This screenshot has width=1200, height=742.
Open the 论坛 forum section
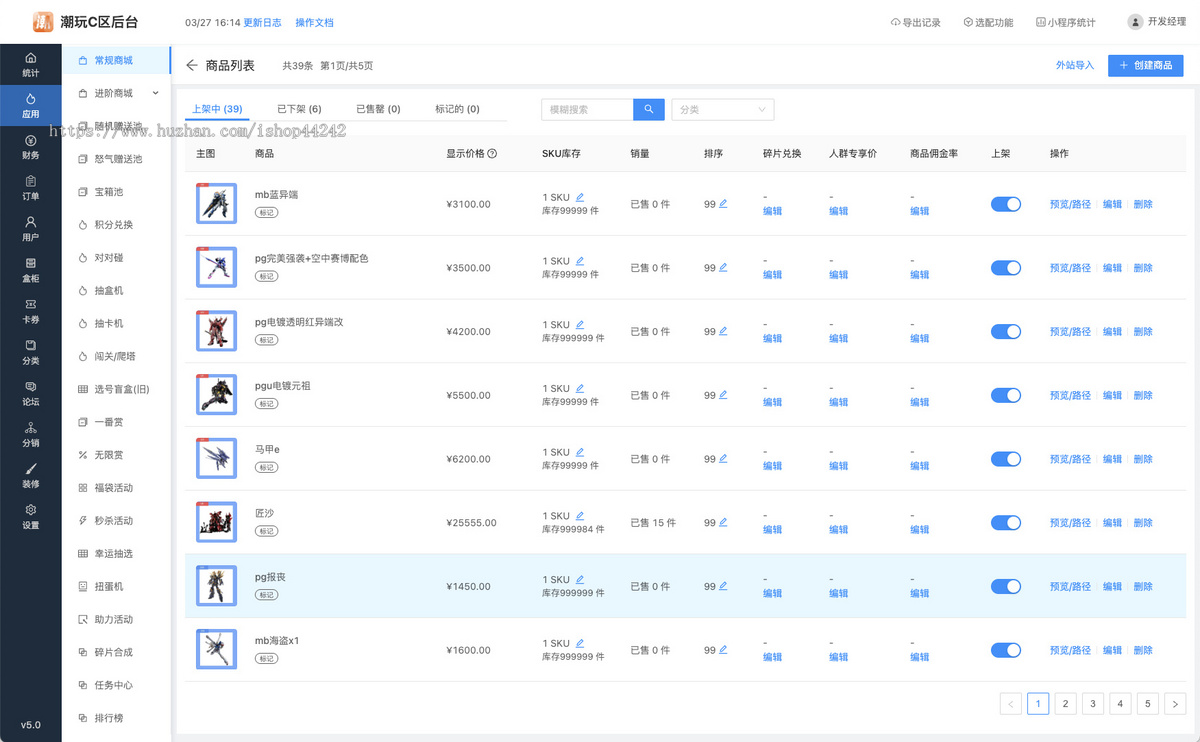30,392
